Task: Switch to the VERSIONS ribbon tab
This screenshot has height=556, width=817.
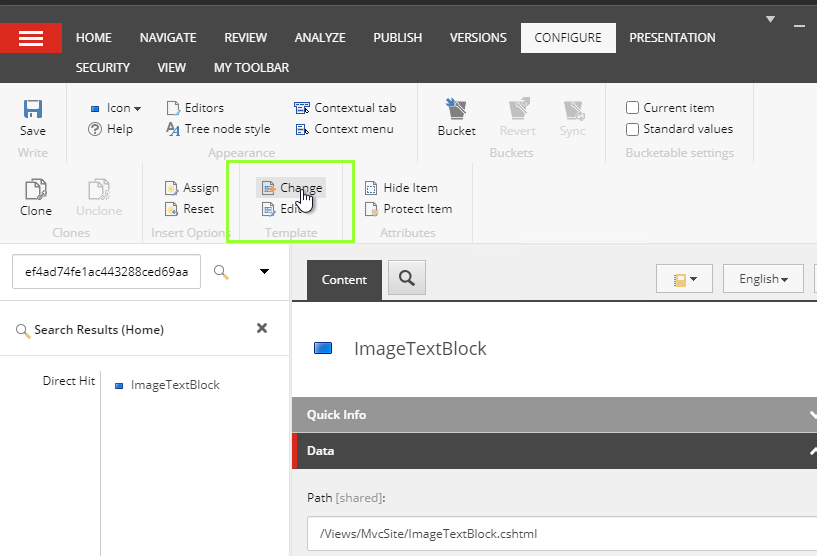Action: point(478,38)
